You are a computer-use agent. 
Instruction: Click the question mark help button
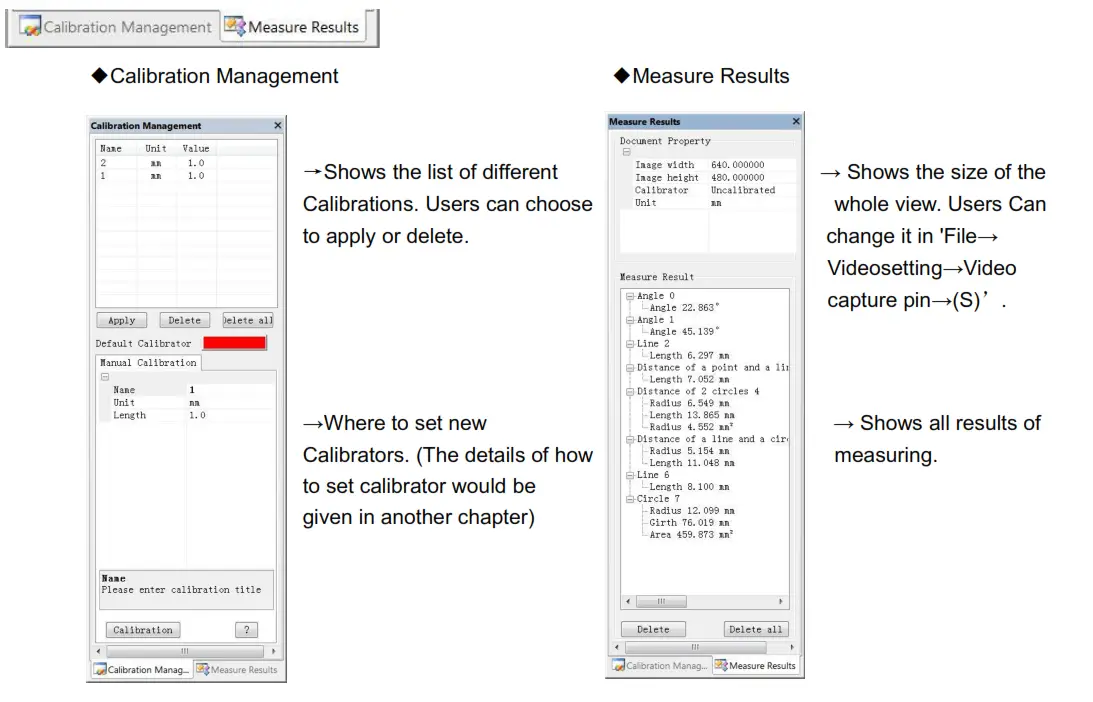[x=246, y=629]
